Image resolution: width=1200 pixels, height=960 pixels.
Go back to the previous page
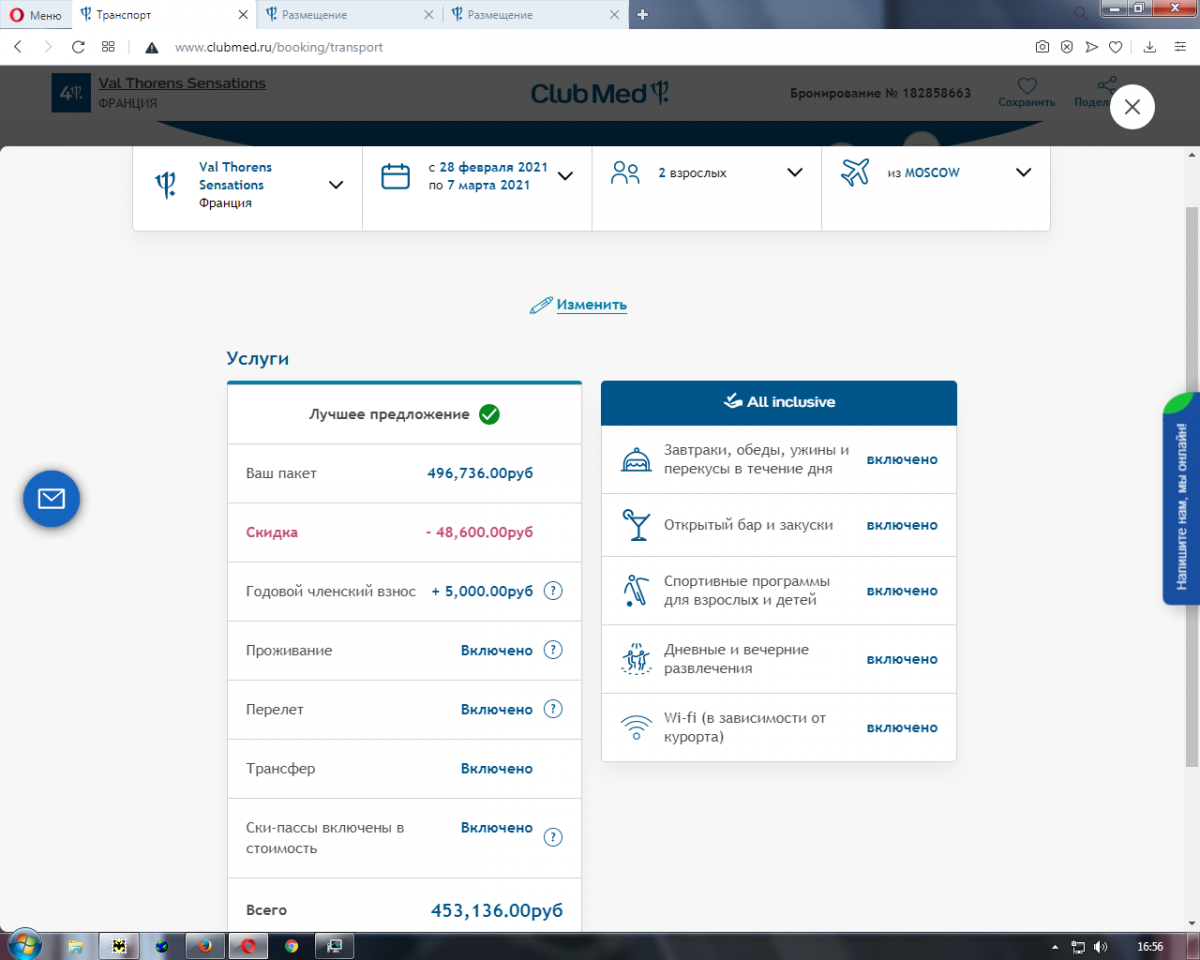tap(18, 47)
